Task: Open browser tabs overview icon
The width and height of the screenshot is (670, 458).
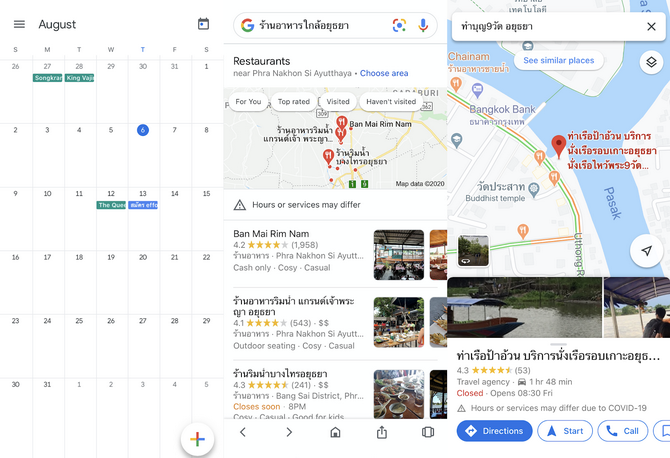Action: 428,432
